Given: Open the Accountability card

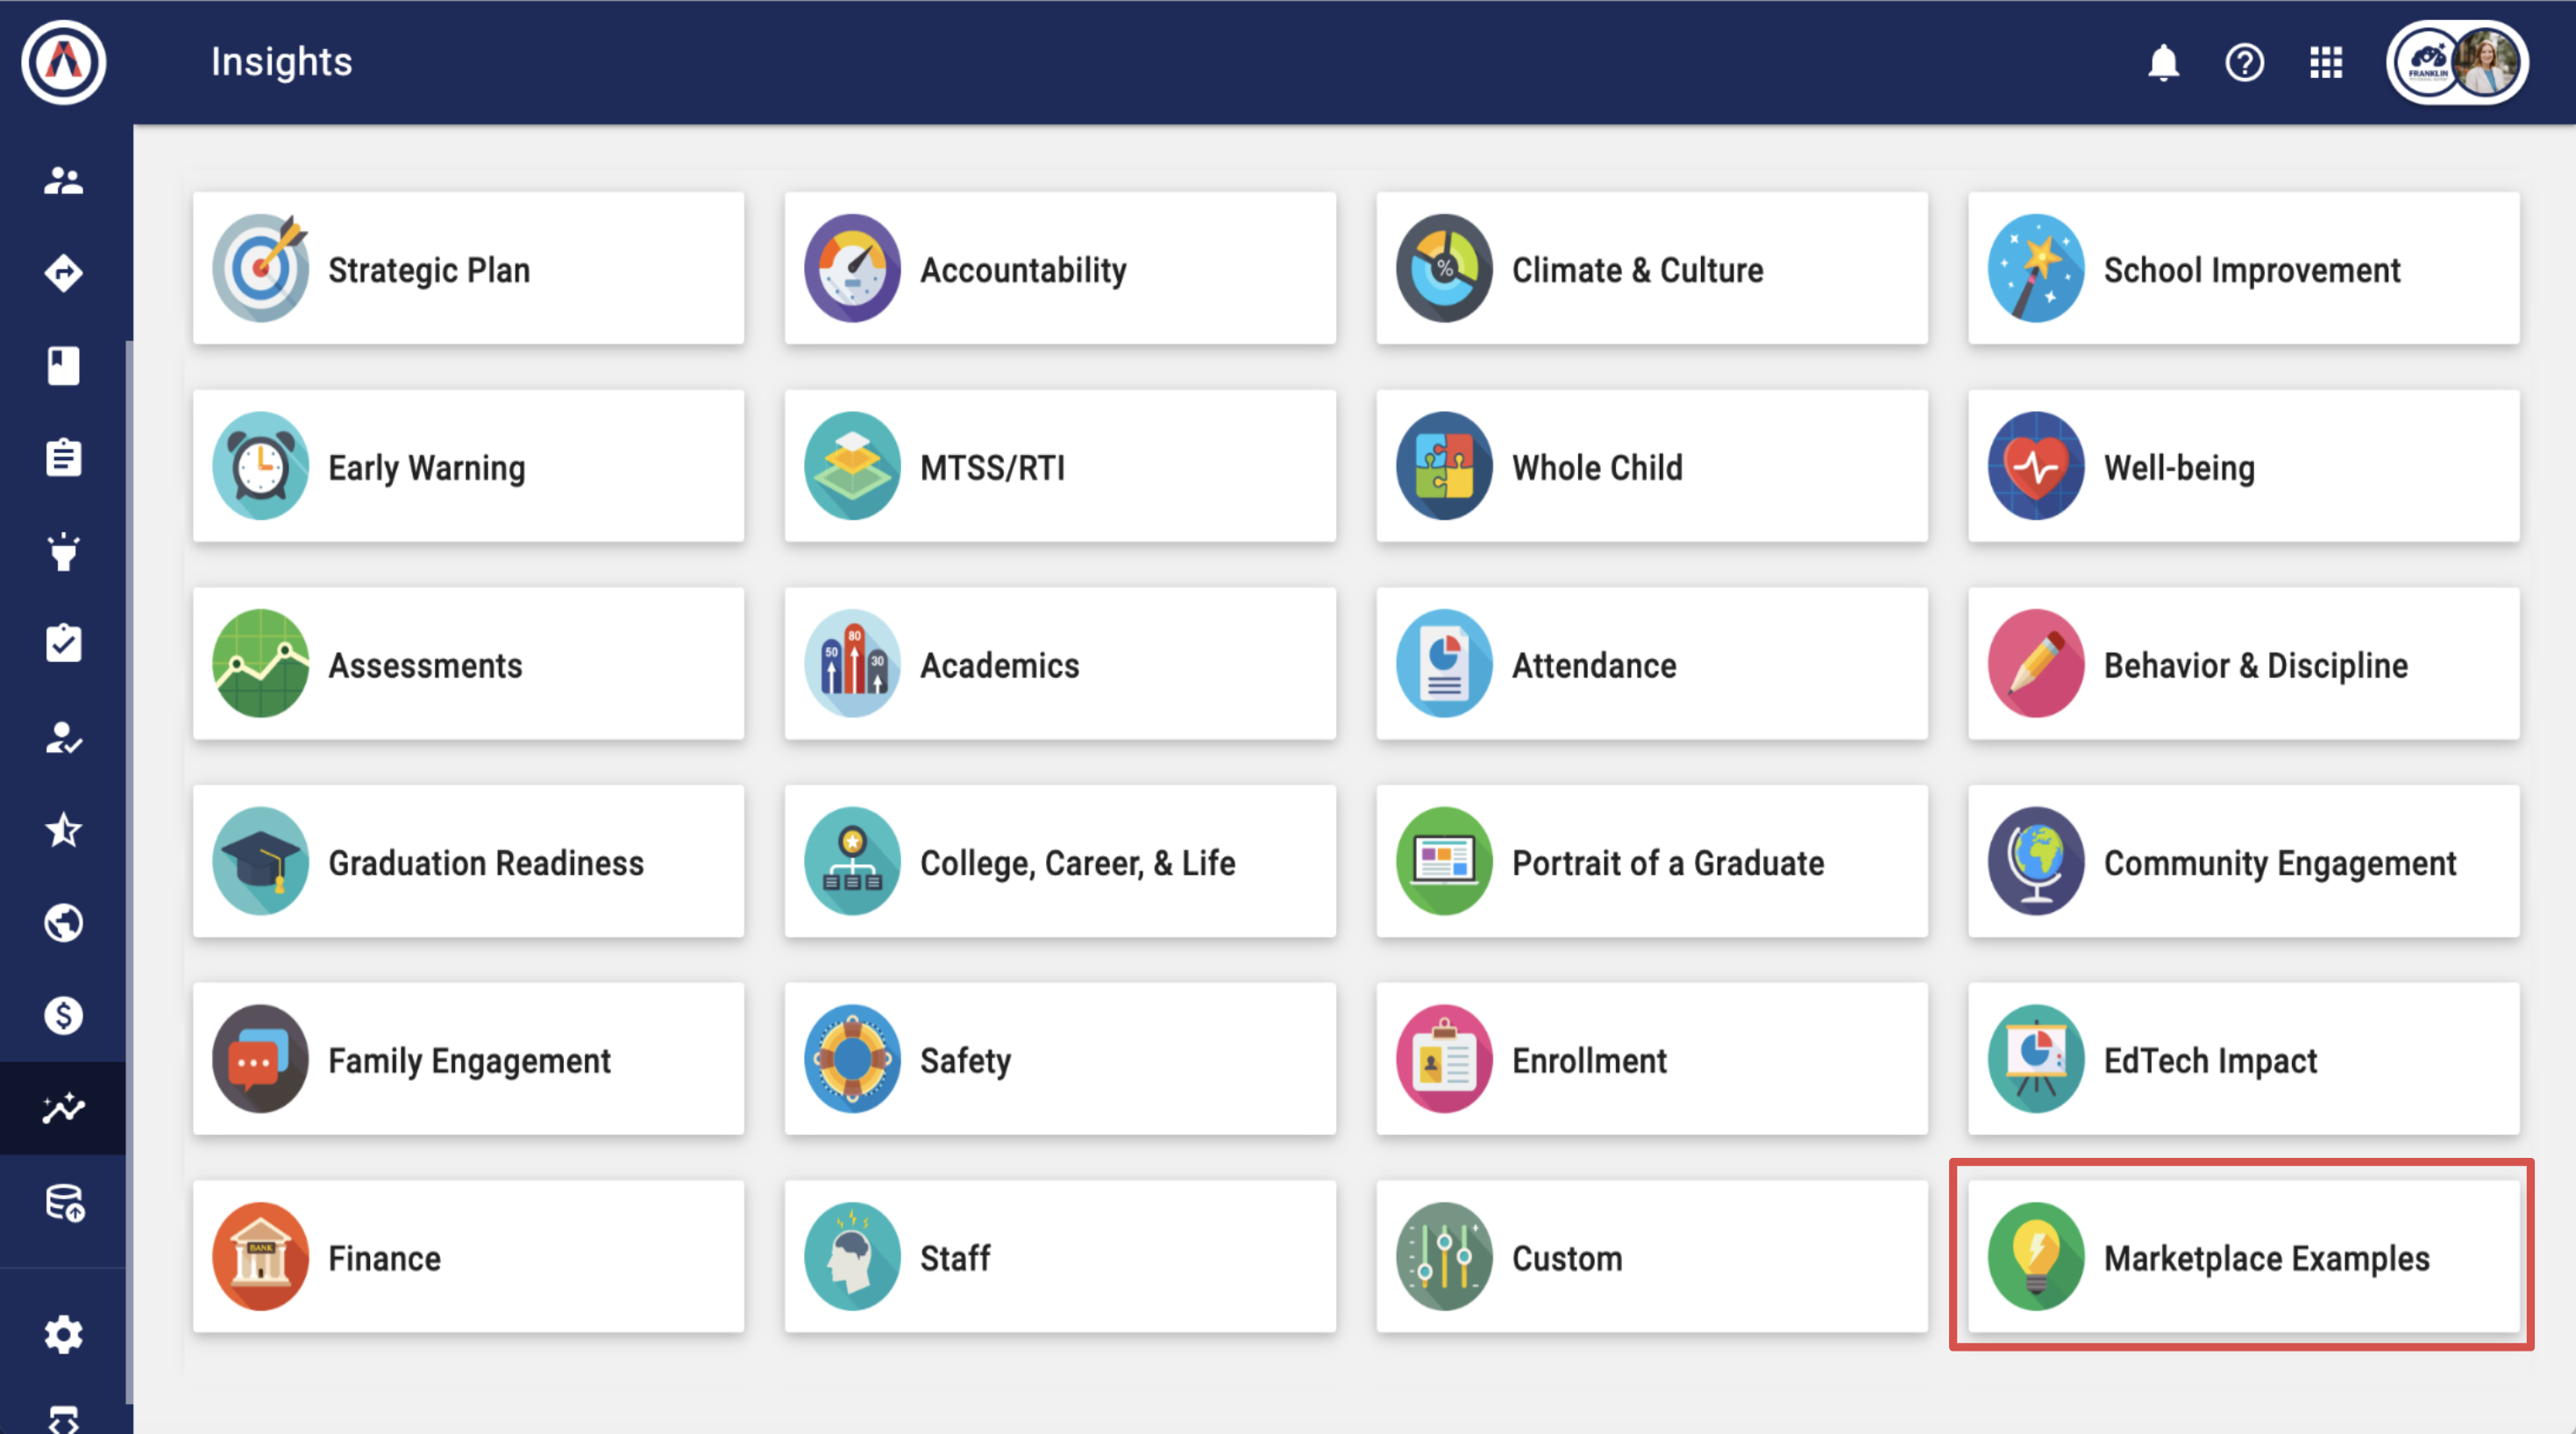Looking at the screenshot, I should [1060, 269].
